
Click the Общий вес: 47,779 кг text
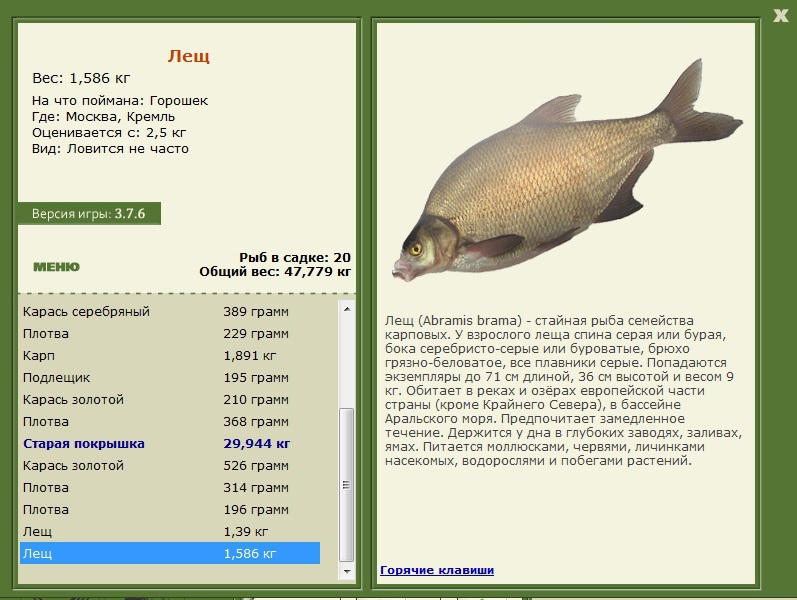275,272
